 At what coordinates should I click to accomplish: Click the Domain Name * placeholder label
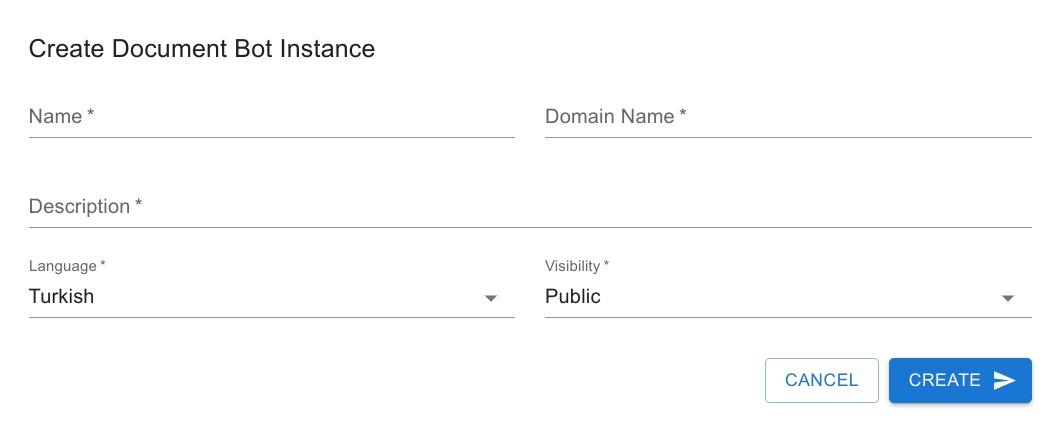coord(615,117)
